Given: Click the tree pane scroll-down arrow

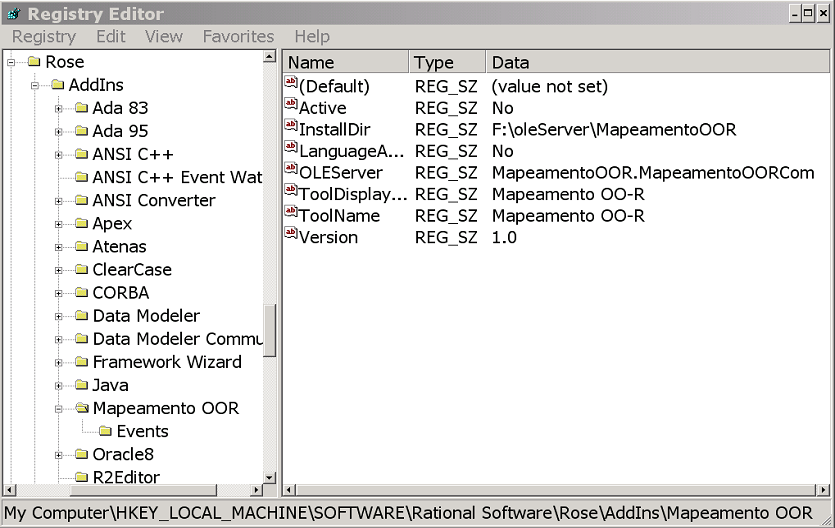Looking at the screenshot, I should coord(269,477).
